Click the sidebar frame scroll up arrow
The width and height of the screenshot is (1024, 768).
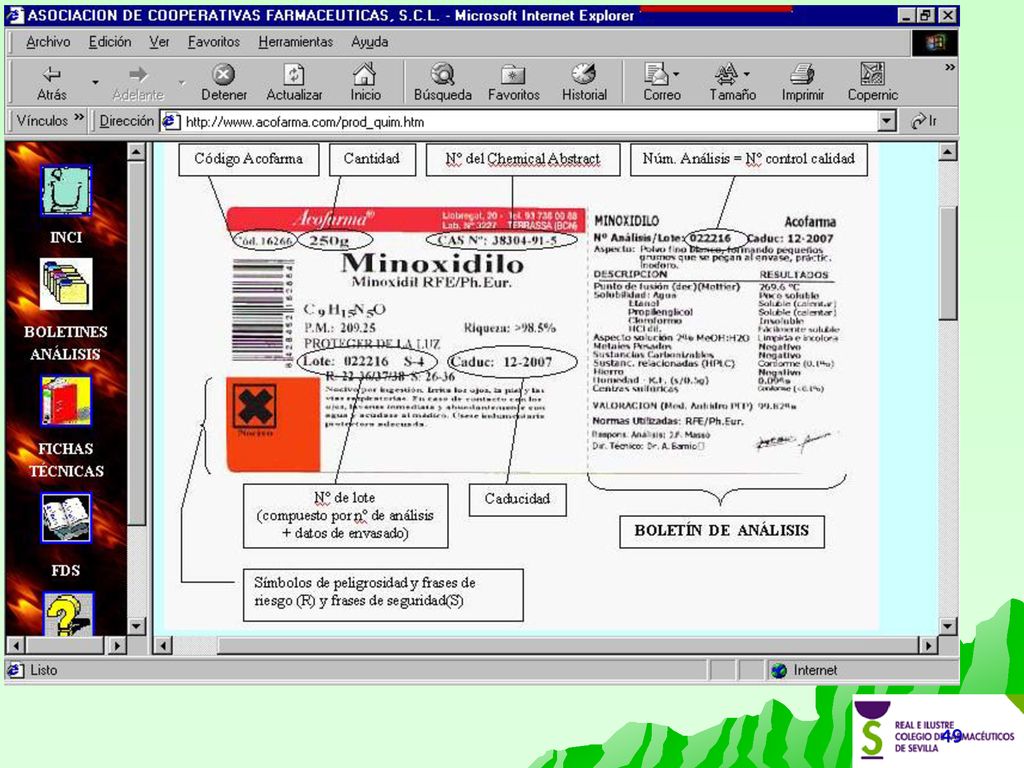(136, 152)
